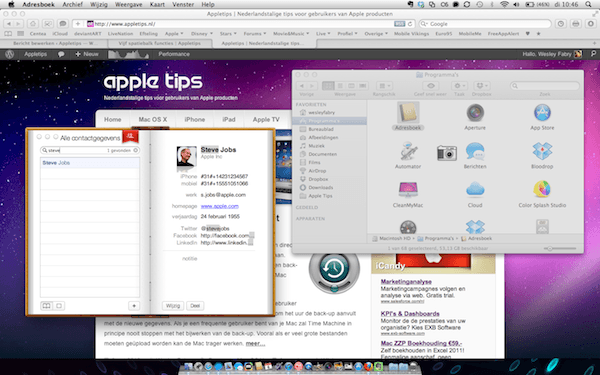
Task: Click Safari reload page icon
Action: [x=410, y=24]
